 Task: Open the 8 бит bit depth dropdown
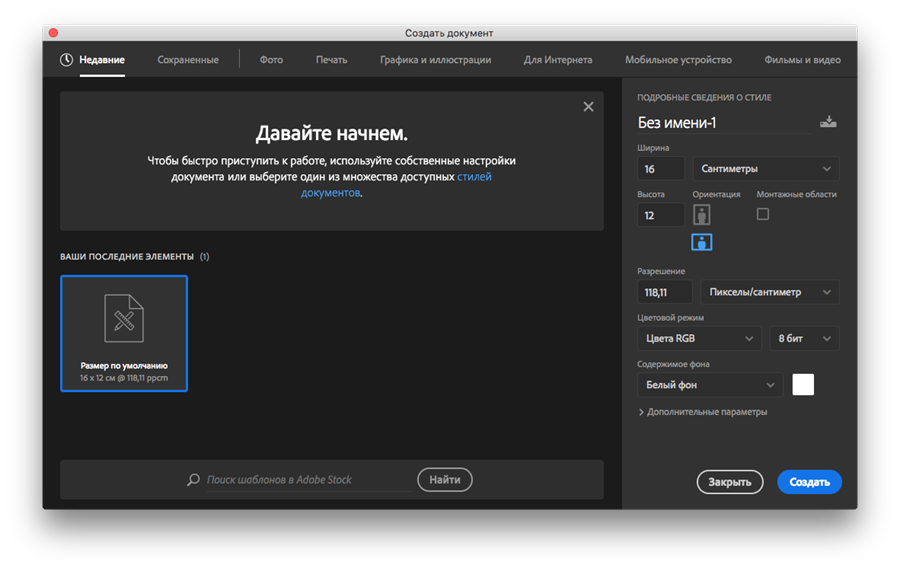tap(803, 339)
